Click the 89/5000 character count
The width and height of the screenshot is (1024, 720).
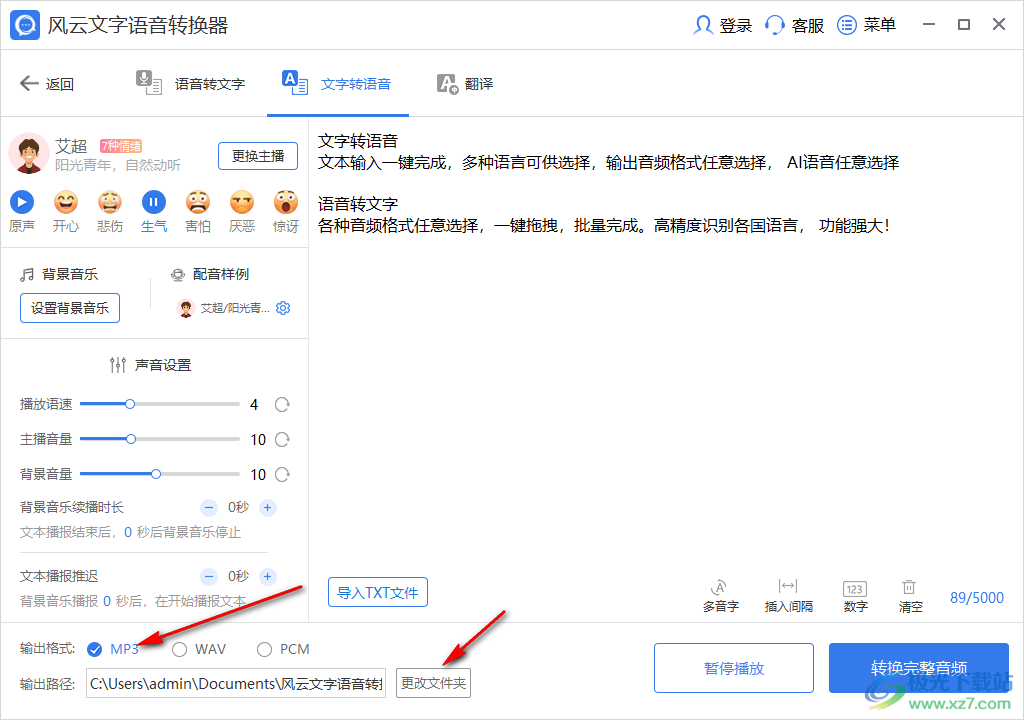(x=976, y=598)
